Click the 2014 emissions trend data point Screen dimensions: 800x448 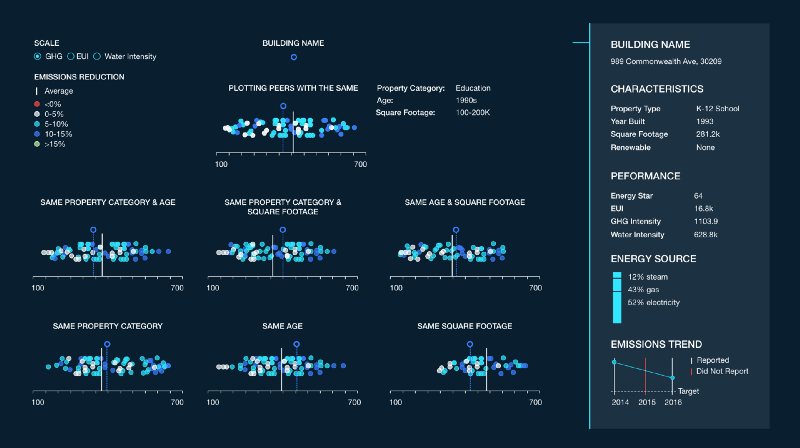tap(614, 362)
